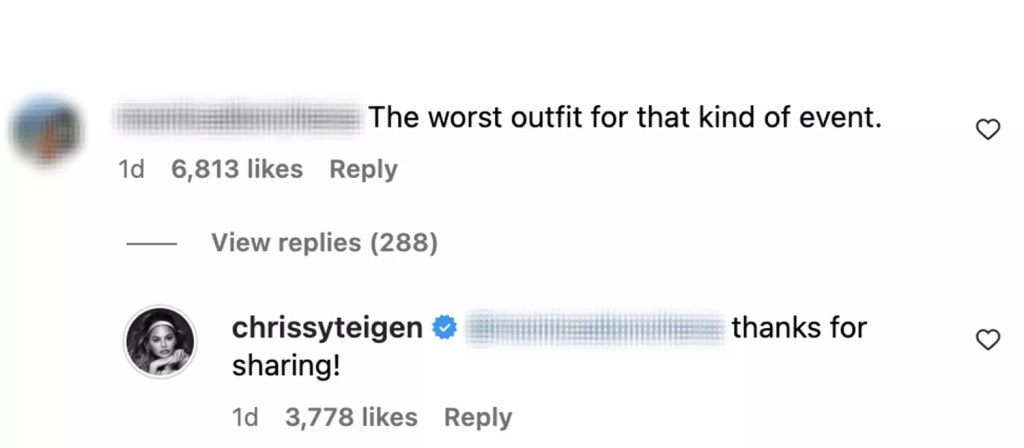
Task: Show the 3,778 likes list
Action: (x=351, y=417)
